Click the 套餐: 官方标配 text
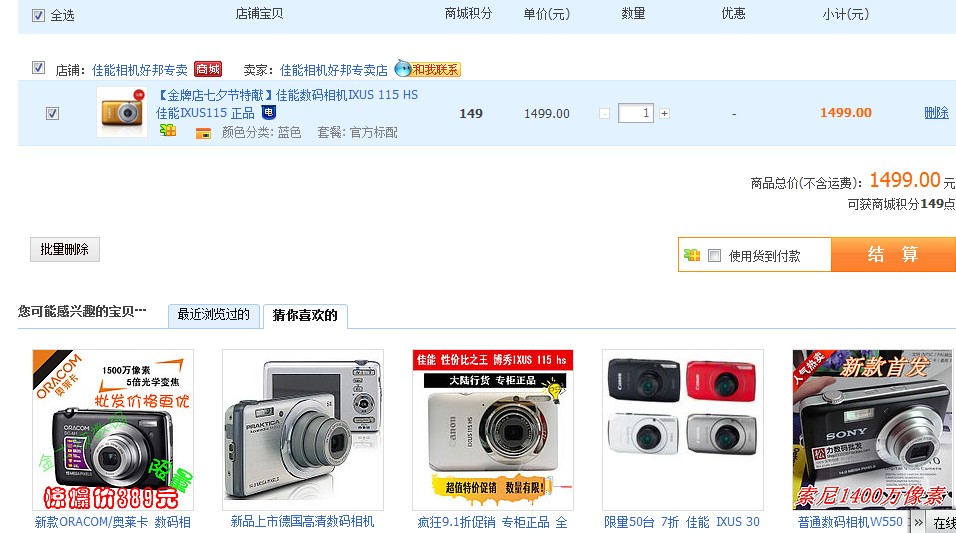 (357, 132)
